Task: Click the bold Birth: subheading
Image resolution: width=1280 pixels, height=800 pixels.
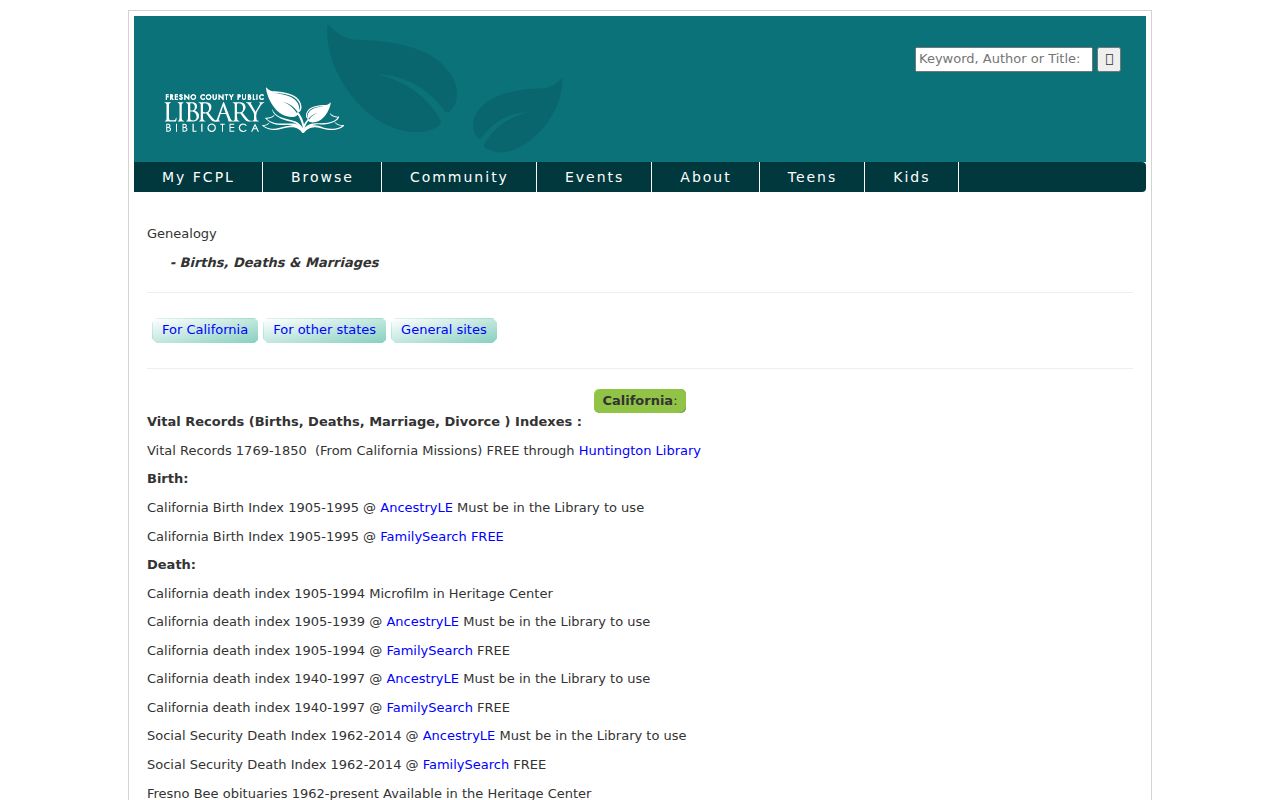Action: point(168,479)
